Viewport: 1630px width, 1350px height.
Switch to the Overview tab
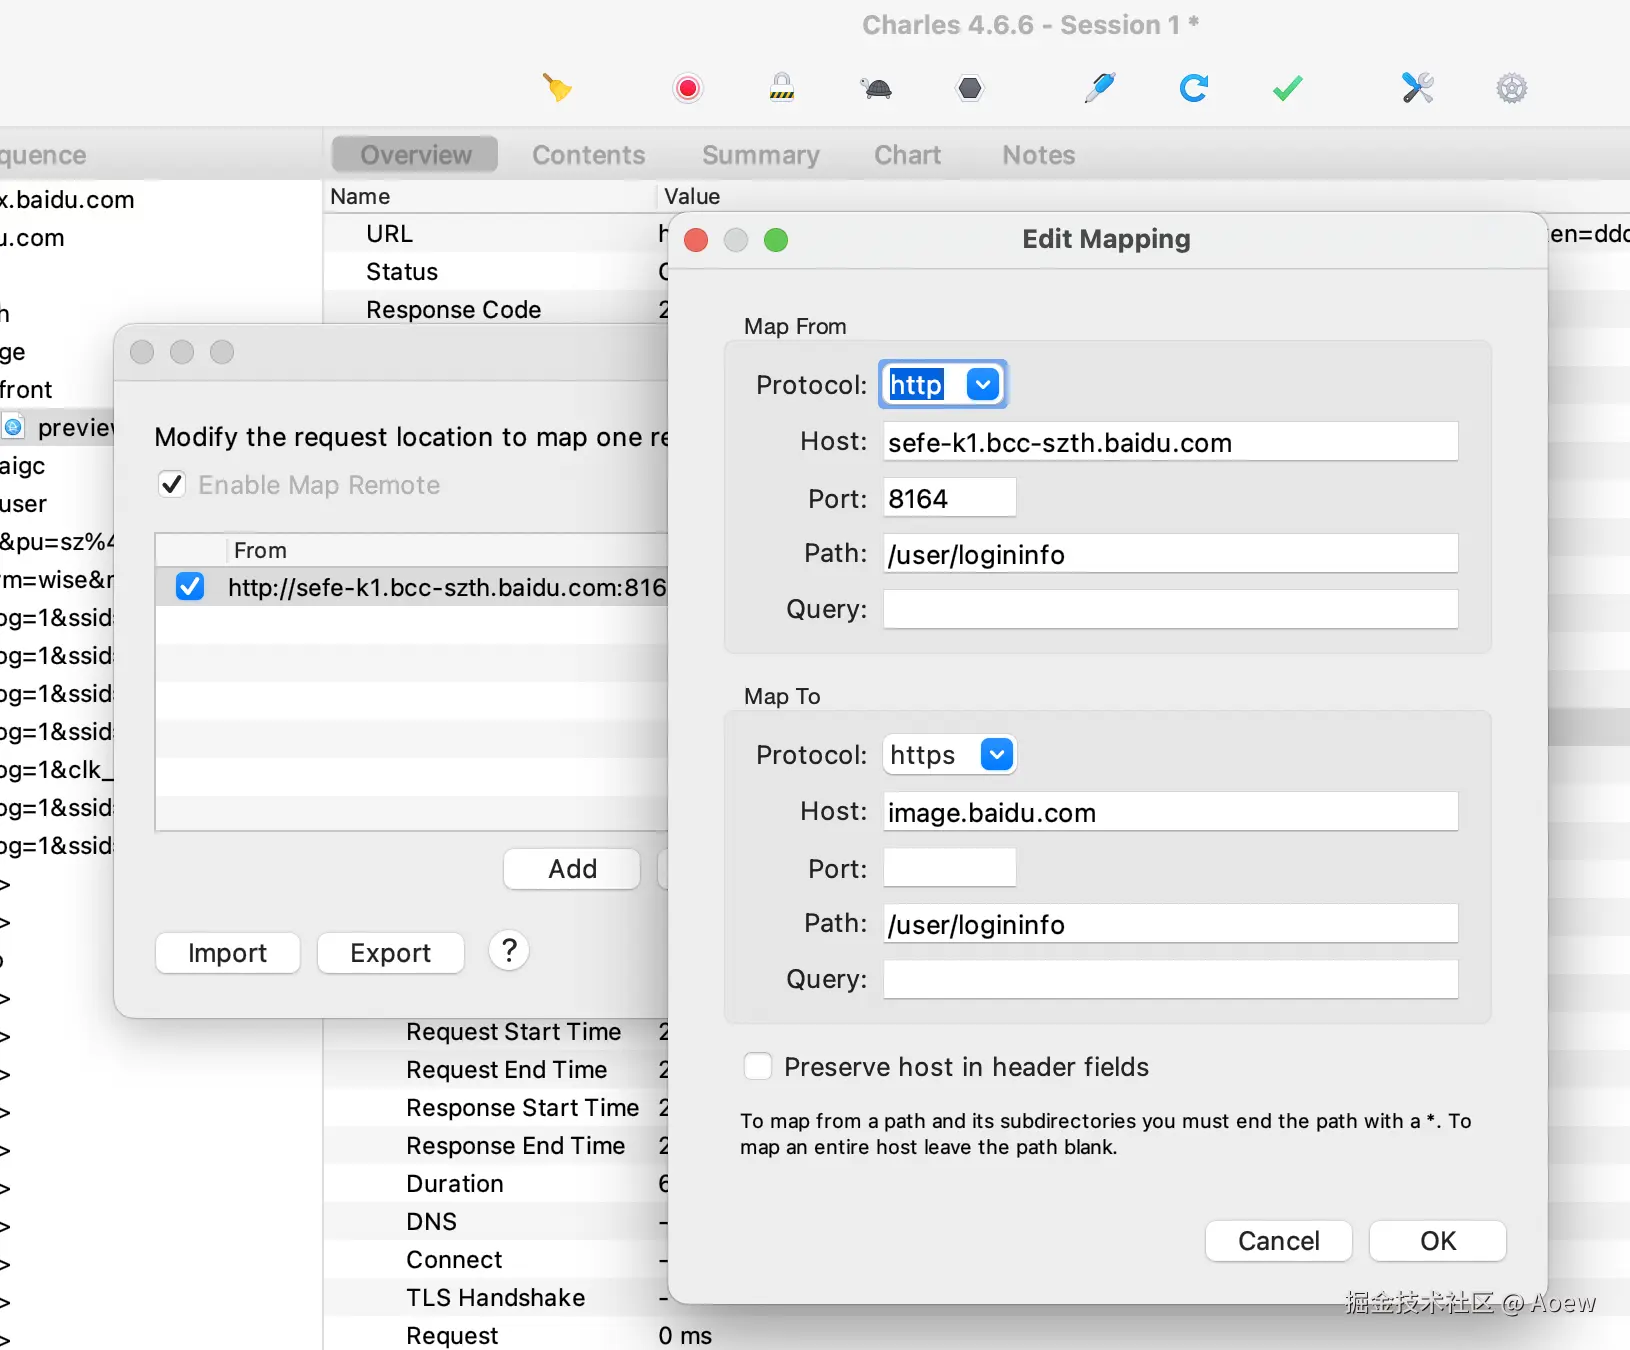tap(416, 155)
